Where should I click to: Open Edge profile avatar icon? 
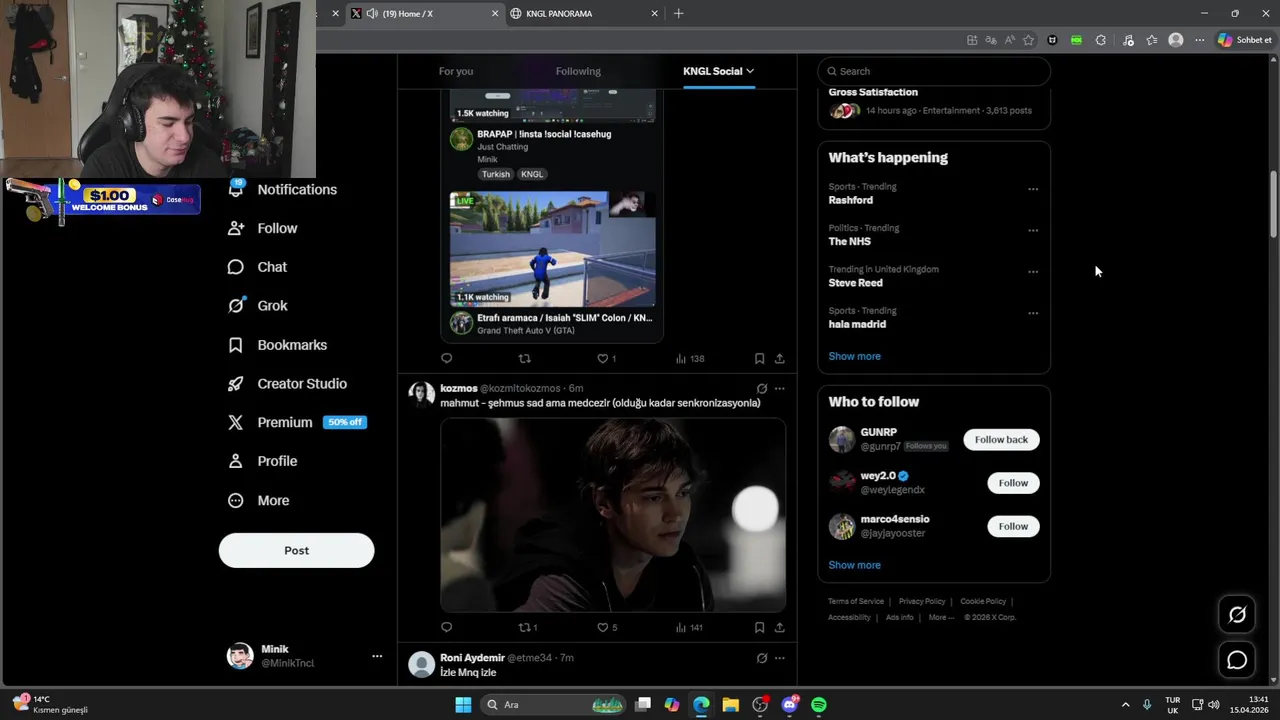point(1176,40)
